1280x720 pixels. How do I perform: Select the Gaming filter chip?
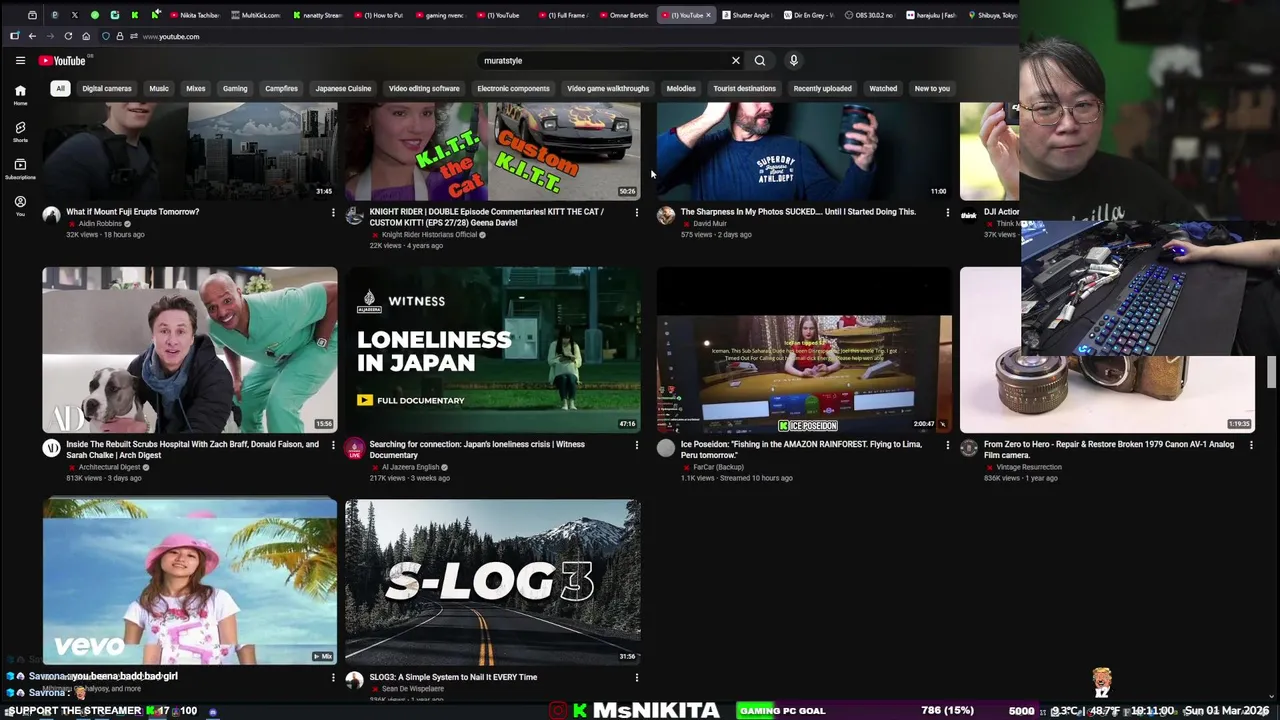(x=235, y=88)
